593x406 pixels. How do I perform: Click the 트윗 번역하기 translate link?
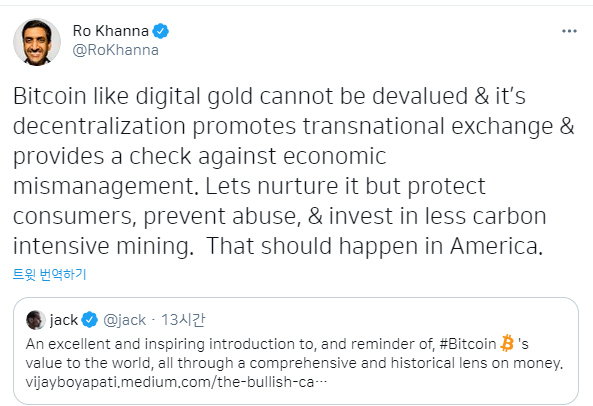[50, 274]
